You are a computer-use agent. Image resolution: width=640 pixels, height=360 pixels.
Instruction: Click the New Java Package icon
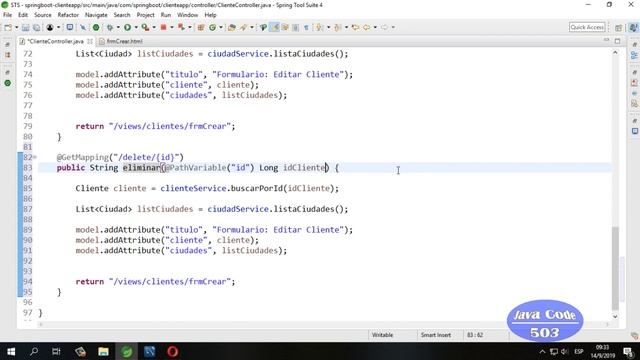(201, 27)
